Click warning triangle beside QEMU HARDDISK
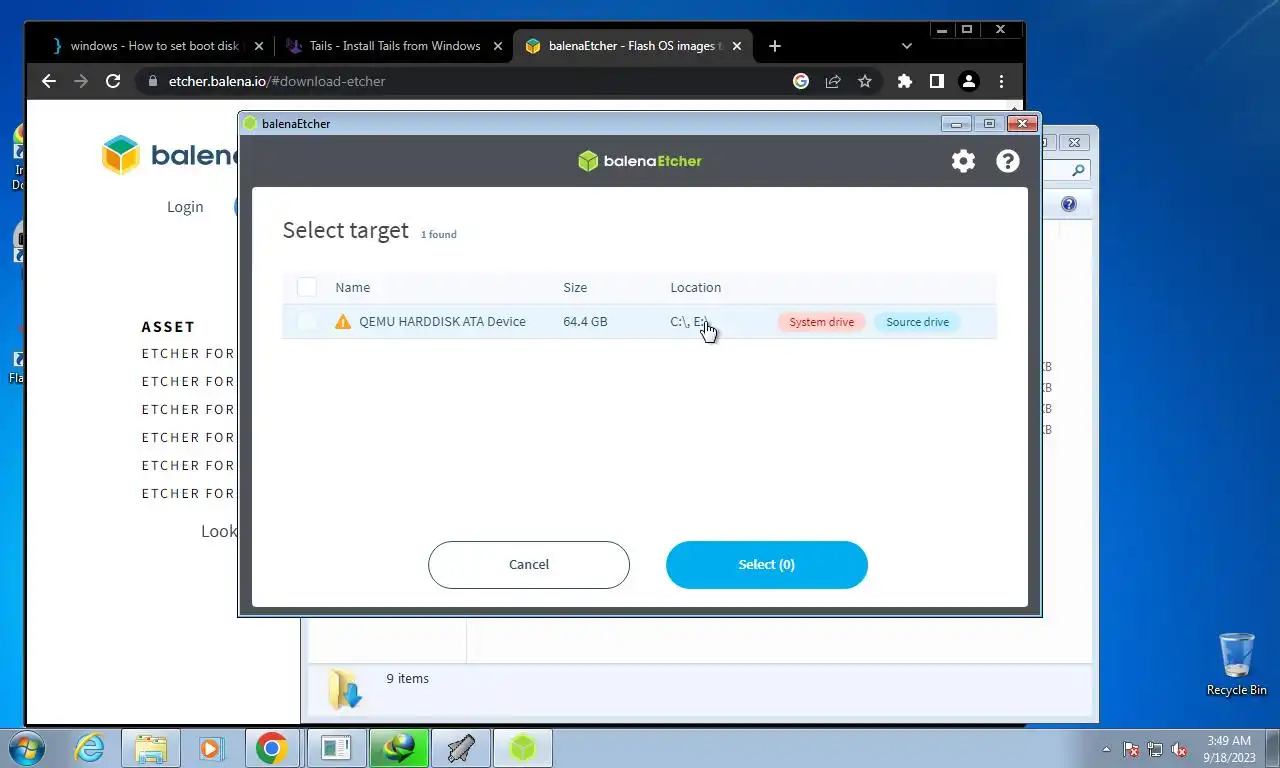The height and width of the screenshot is (768, 1280). 343,322
